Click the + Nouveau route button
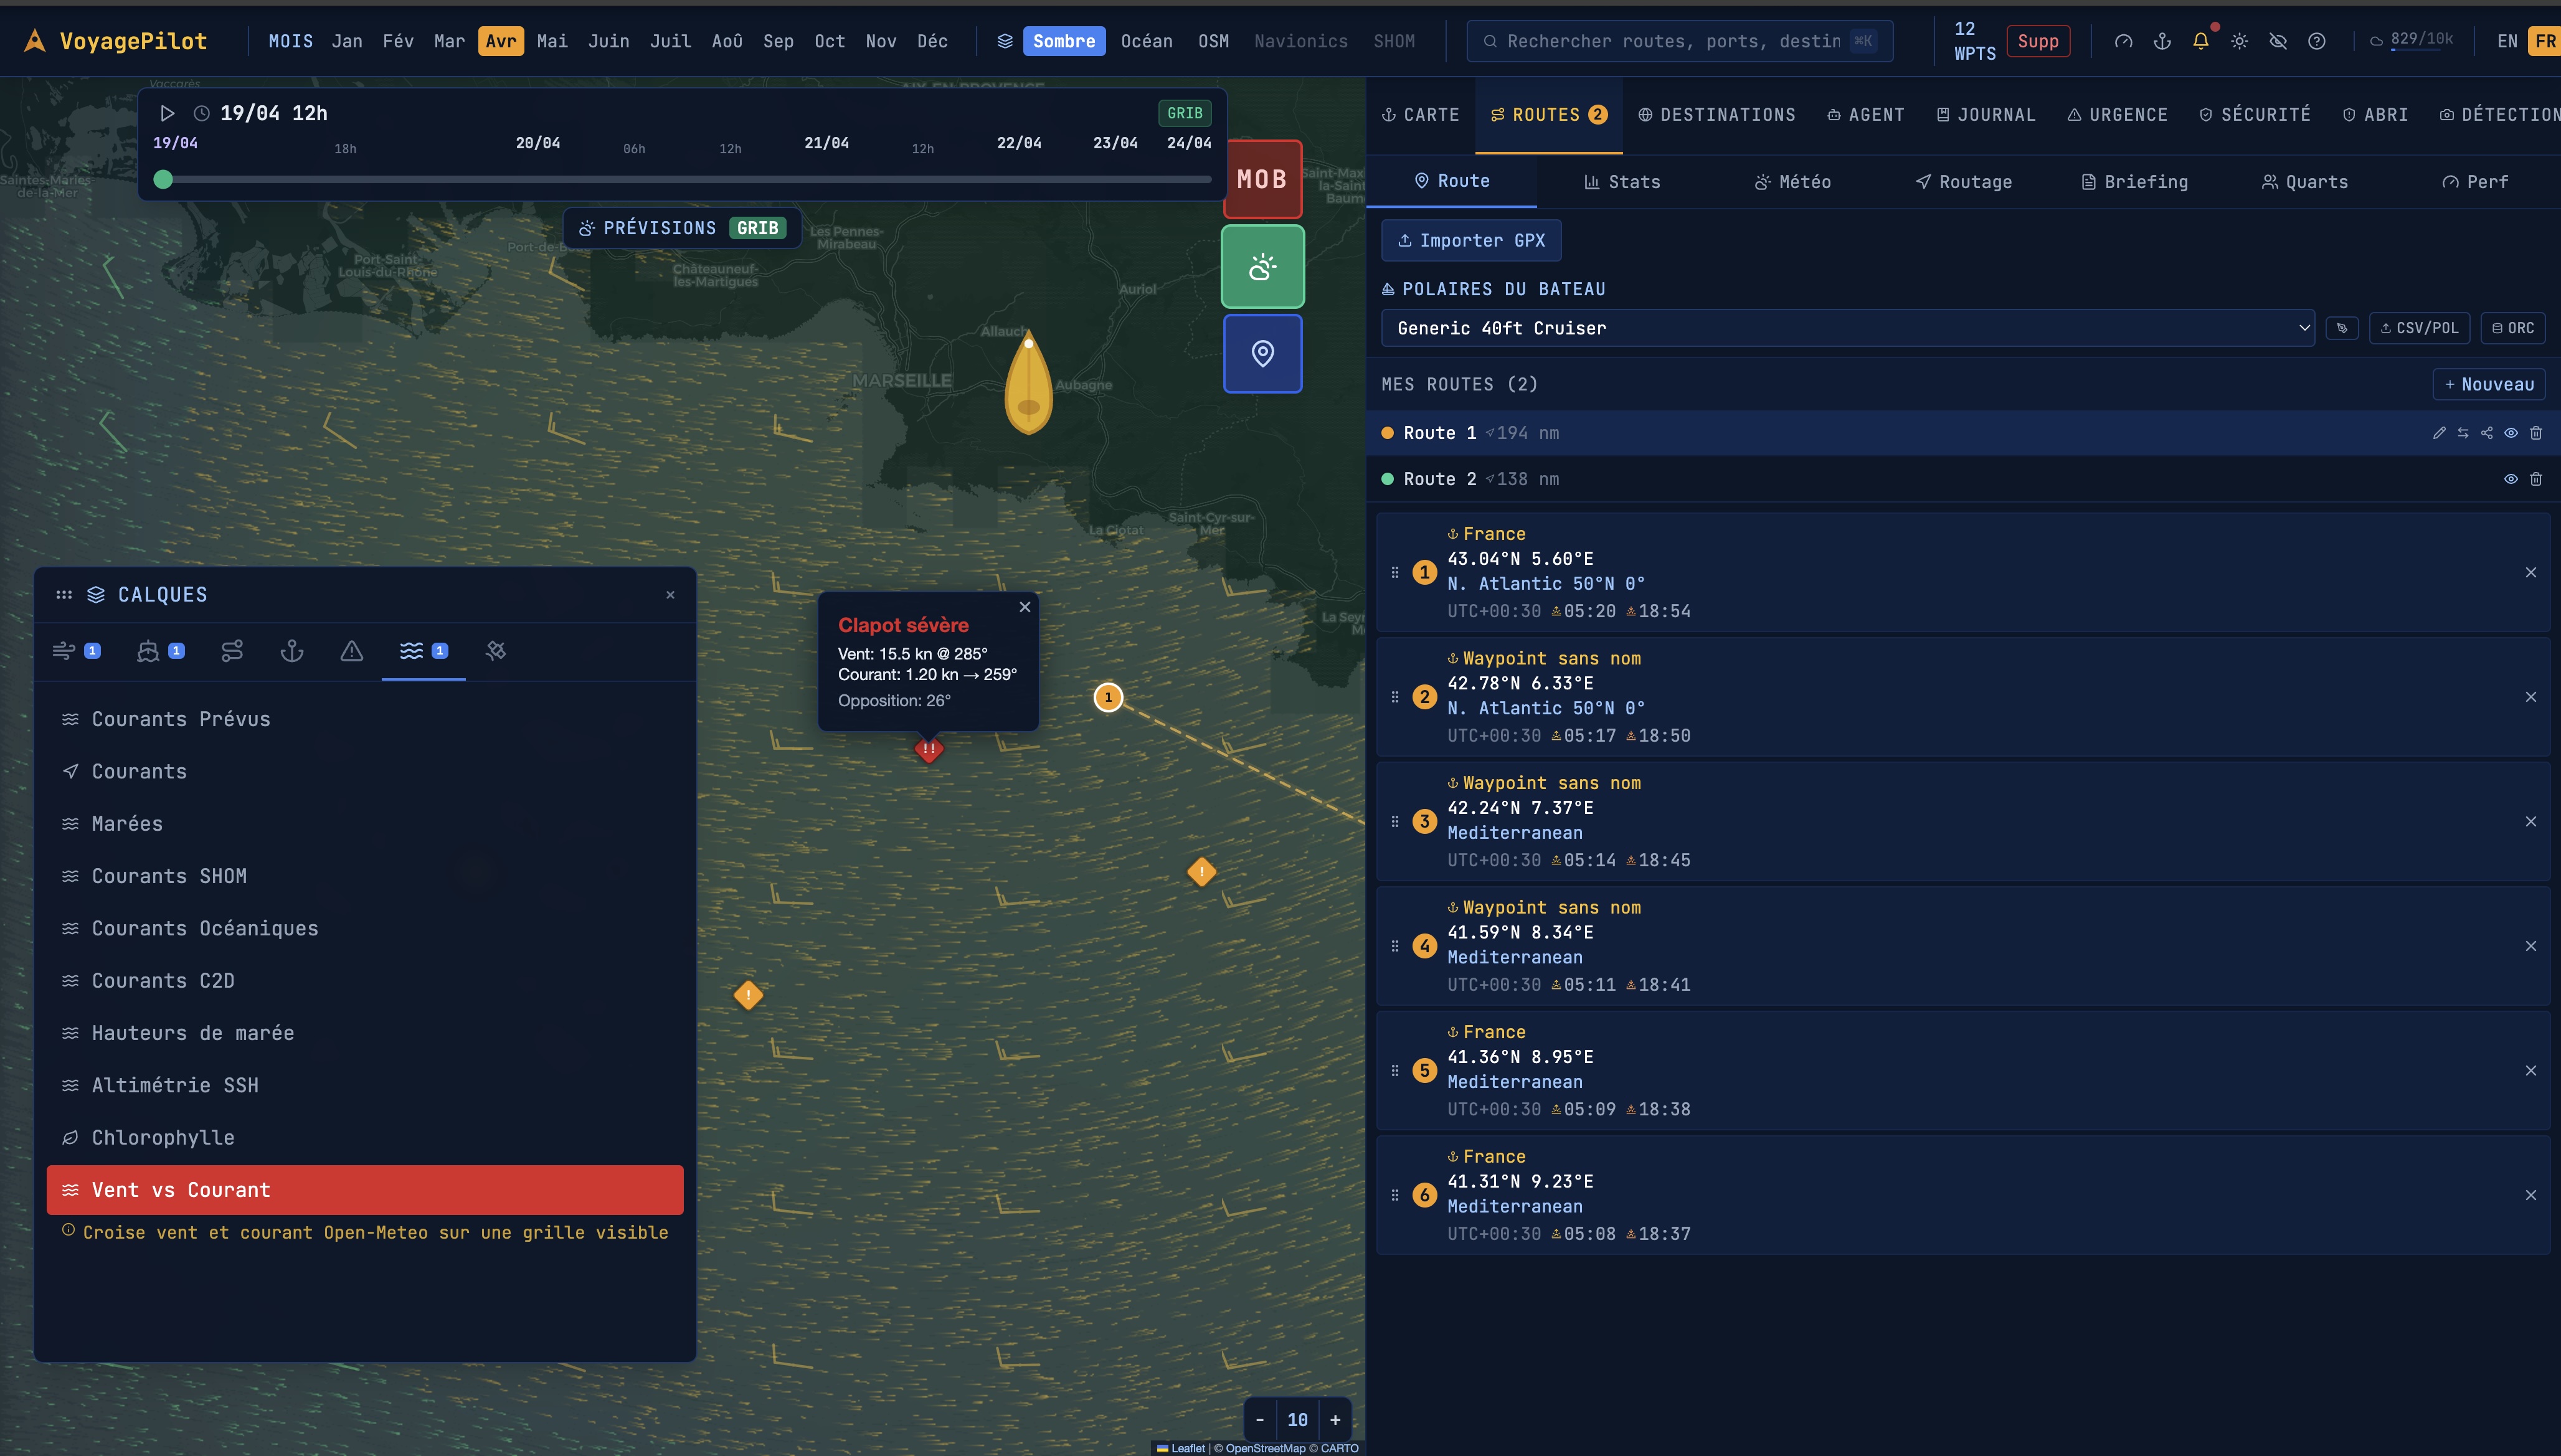Image resolution: width=2561 pixels, height=1456 pixels. pyautogui.click(x=2489, y=384)
